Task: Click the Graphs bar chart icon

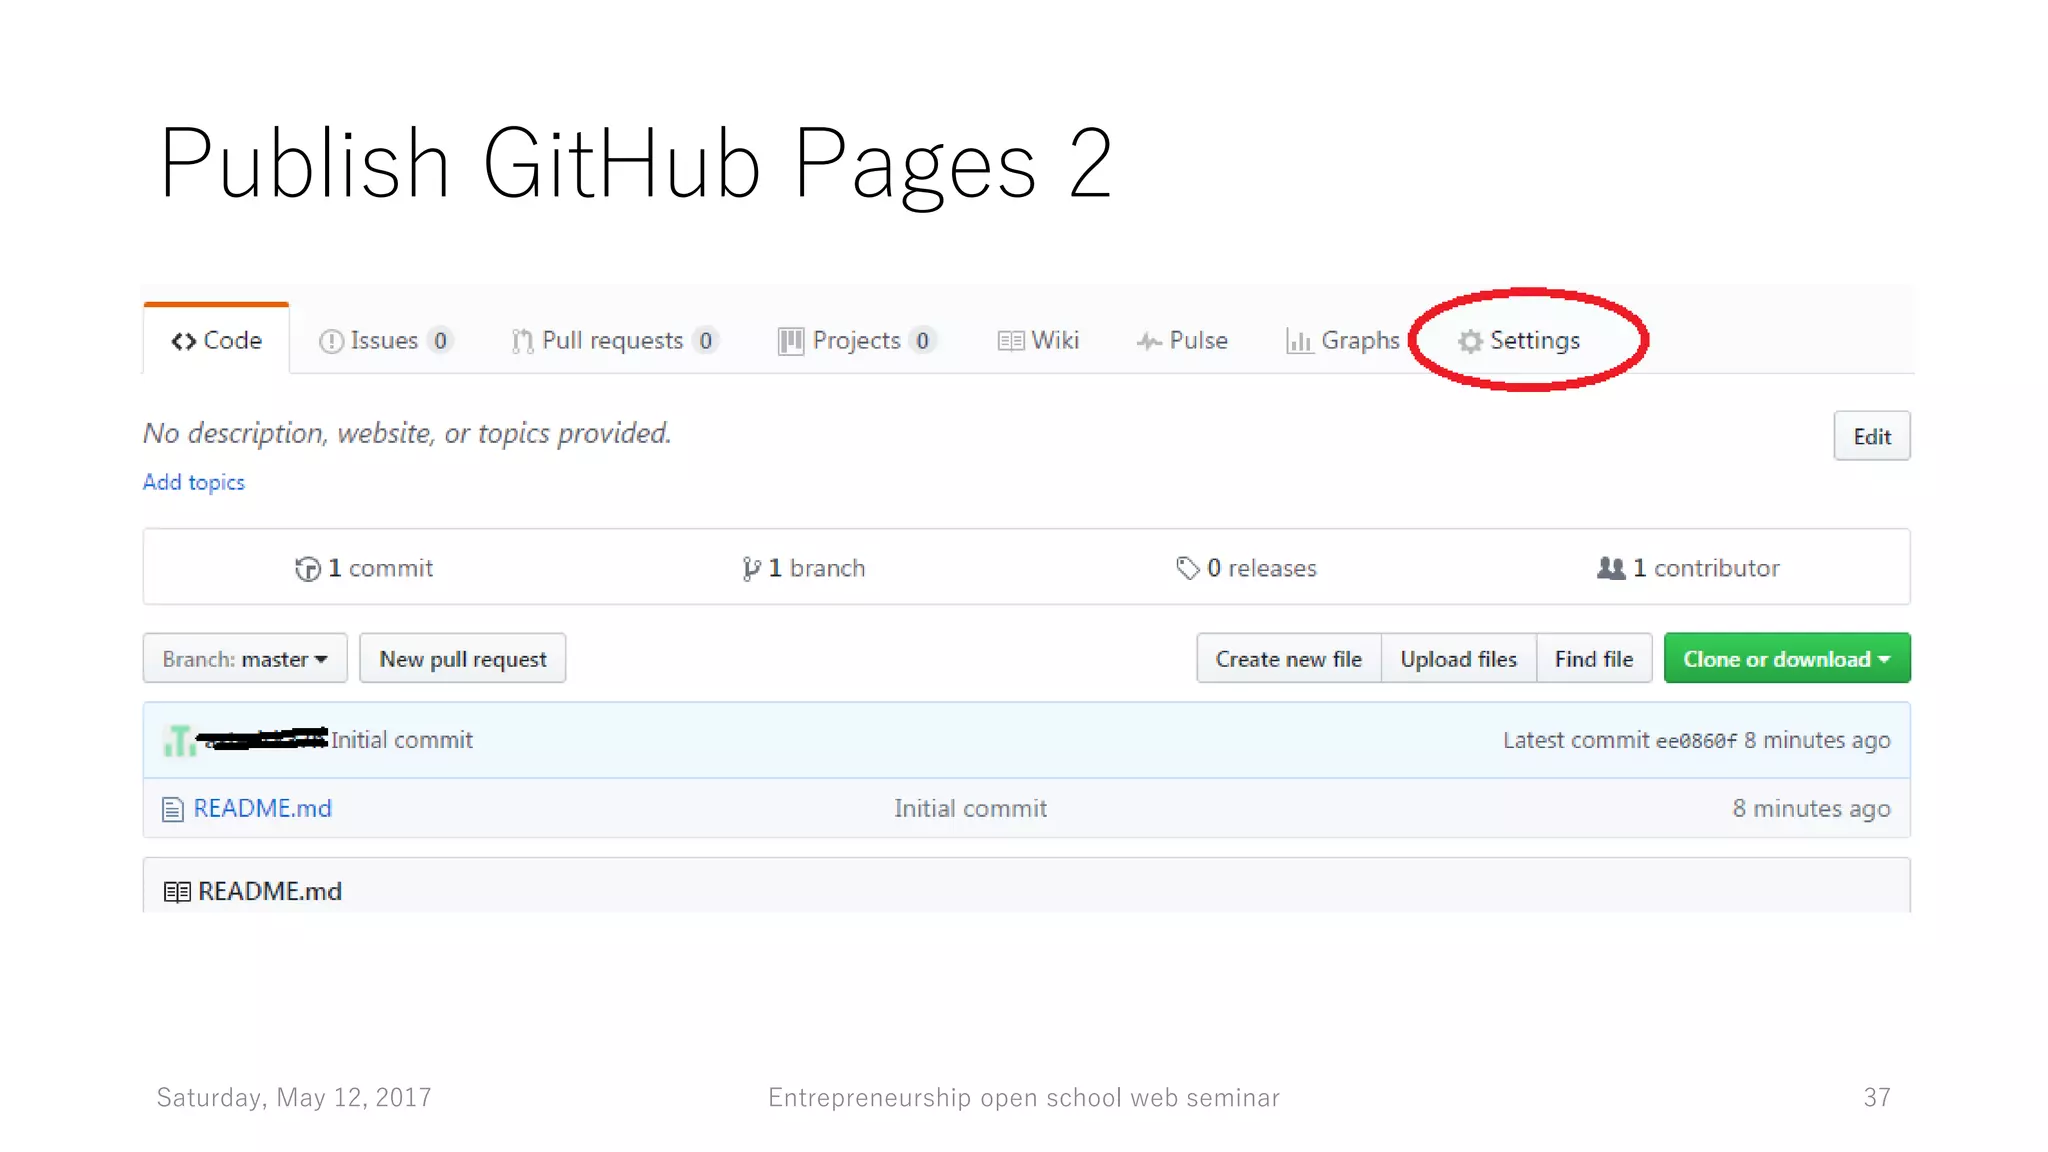Action: [x=1299, y=342]
